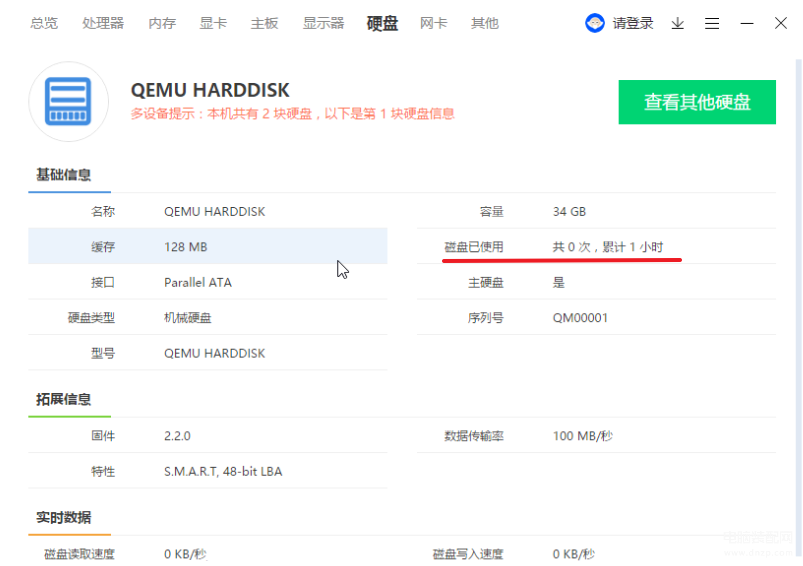
Task: Click the 磁盘读取速度 value 0 KB/秒
Action: (185, 554)
